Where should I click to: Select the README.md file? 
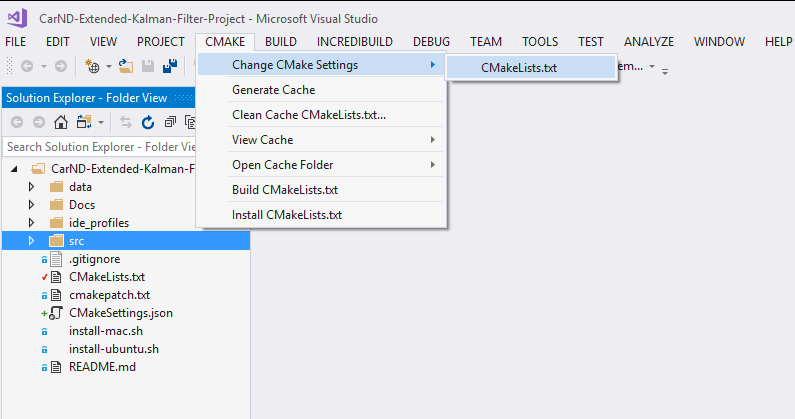click(102, 367)
